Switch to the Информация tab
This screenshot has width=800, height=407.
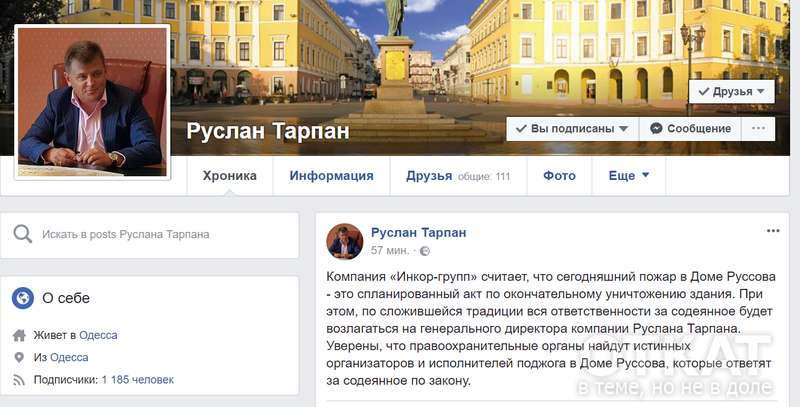(332, 176)
